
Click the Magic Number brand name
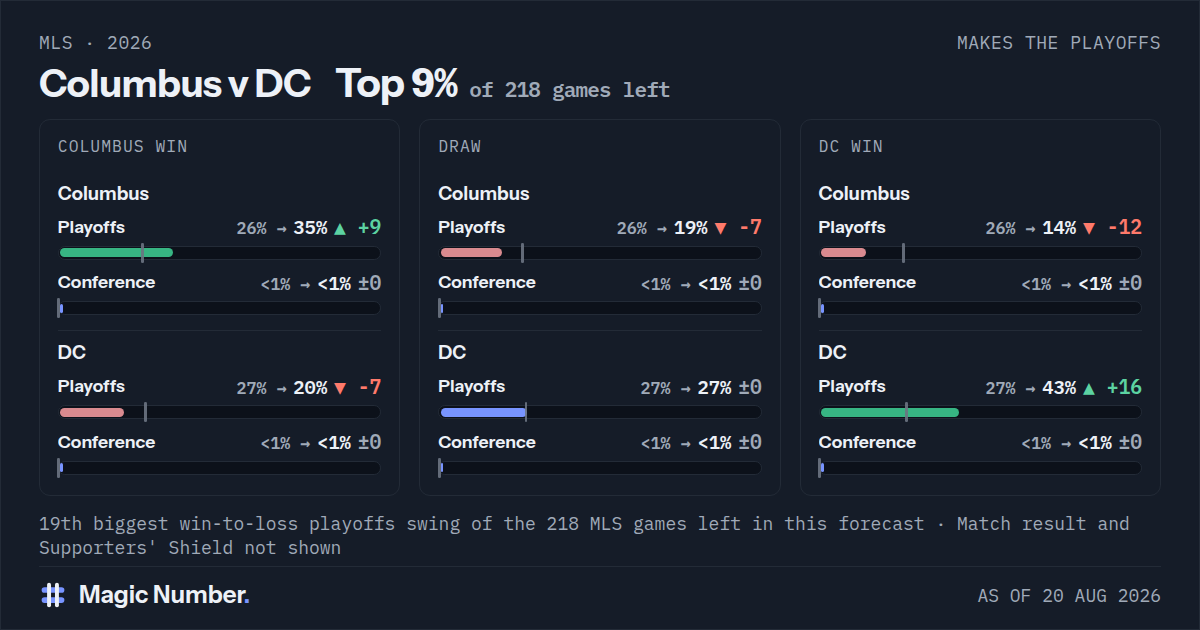pos(164,595)
